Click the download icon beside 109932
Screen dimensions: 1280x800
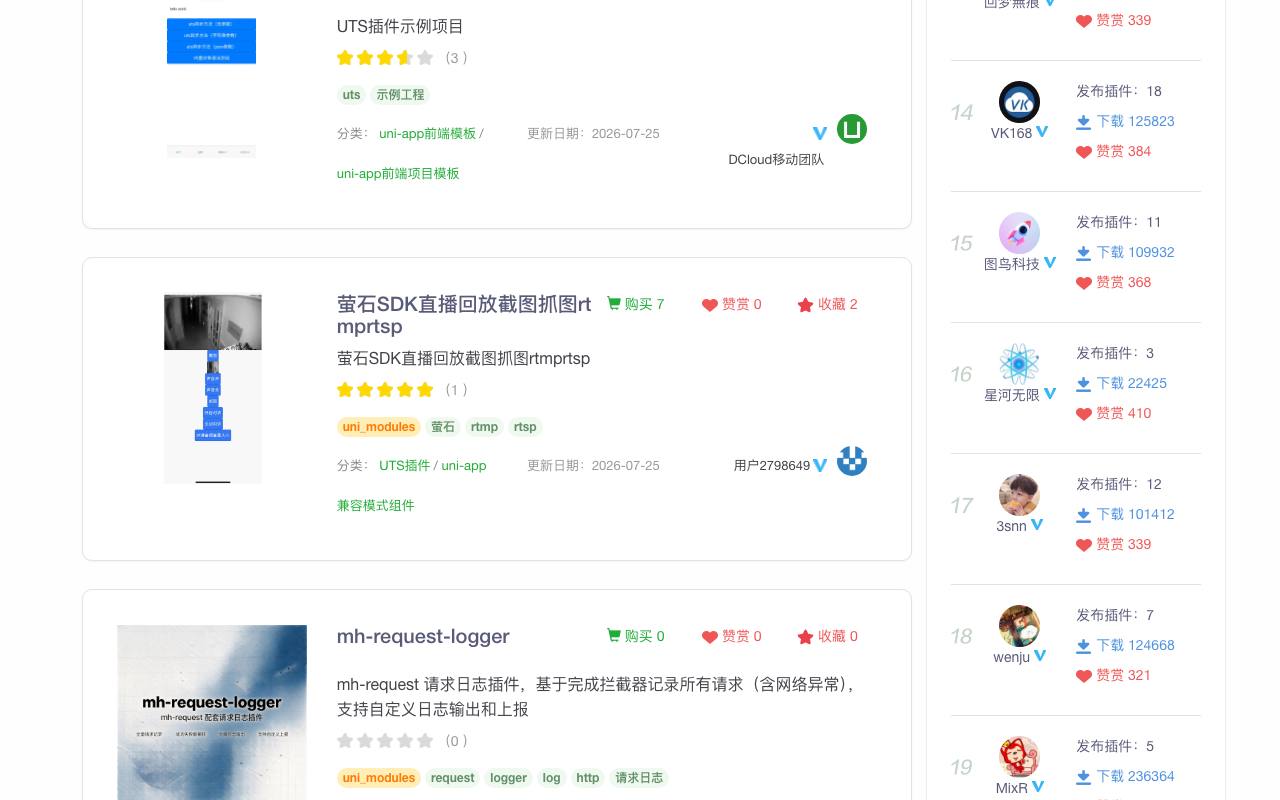pyautogui.click(x=1083, y=253)
